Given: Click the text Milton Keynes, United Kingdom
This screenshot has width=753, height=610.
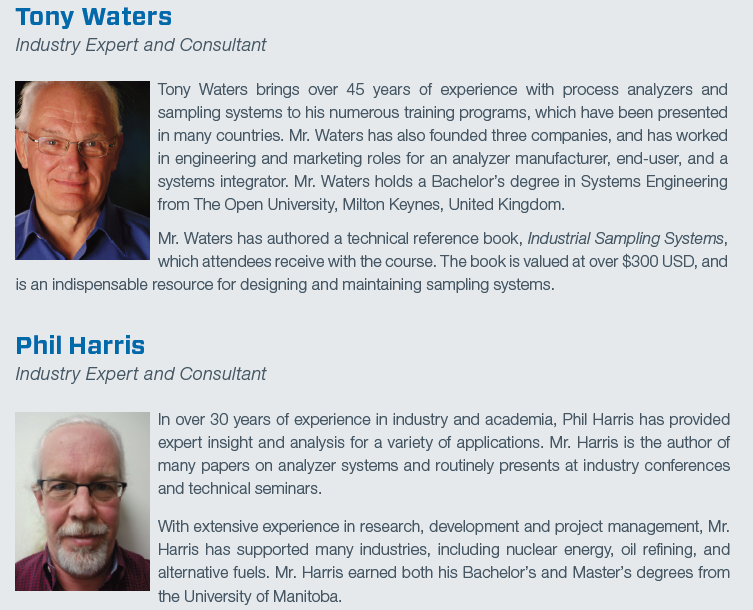Looking at the screenshot, I should tap(453, 205).
